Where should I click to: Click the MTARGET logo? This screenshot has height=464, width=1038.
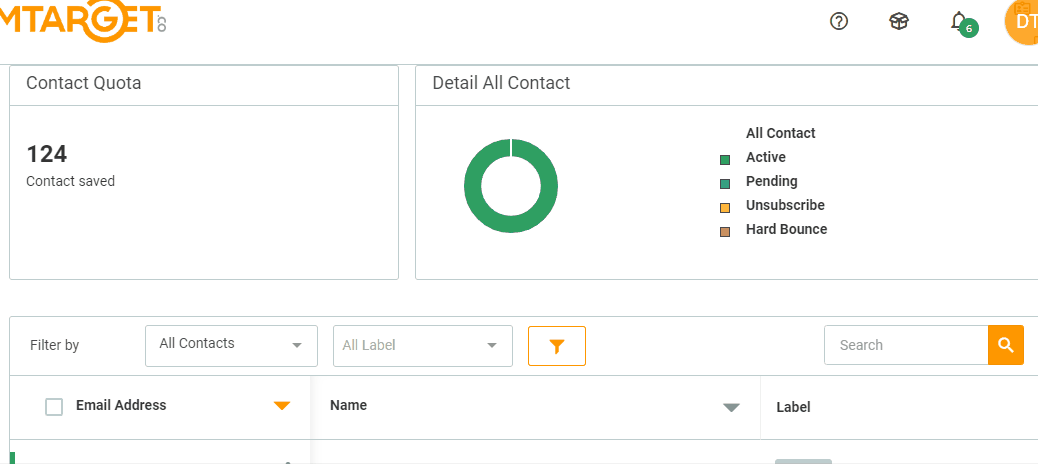click(80, 22)
